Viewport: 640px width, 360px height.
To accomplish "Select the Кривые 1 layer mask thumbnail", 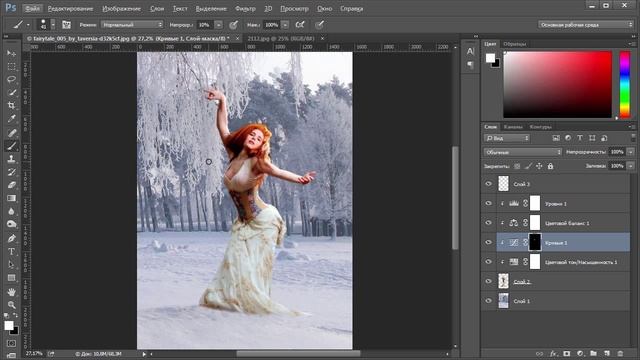I will (535, 242).
